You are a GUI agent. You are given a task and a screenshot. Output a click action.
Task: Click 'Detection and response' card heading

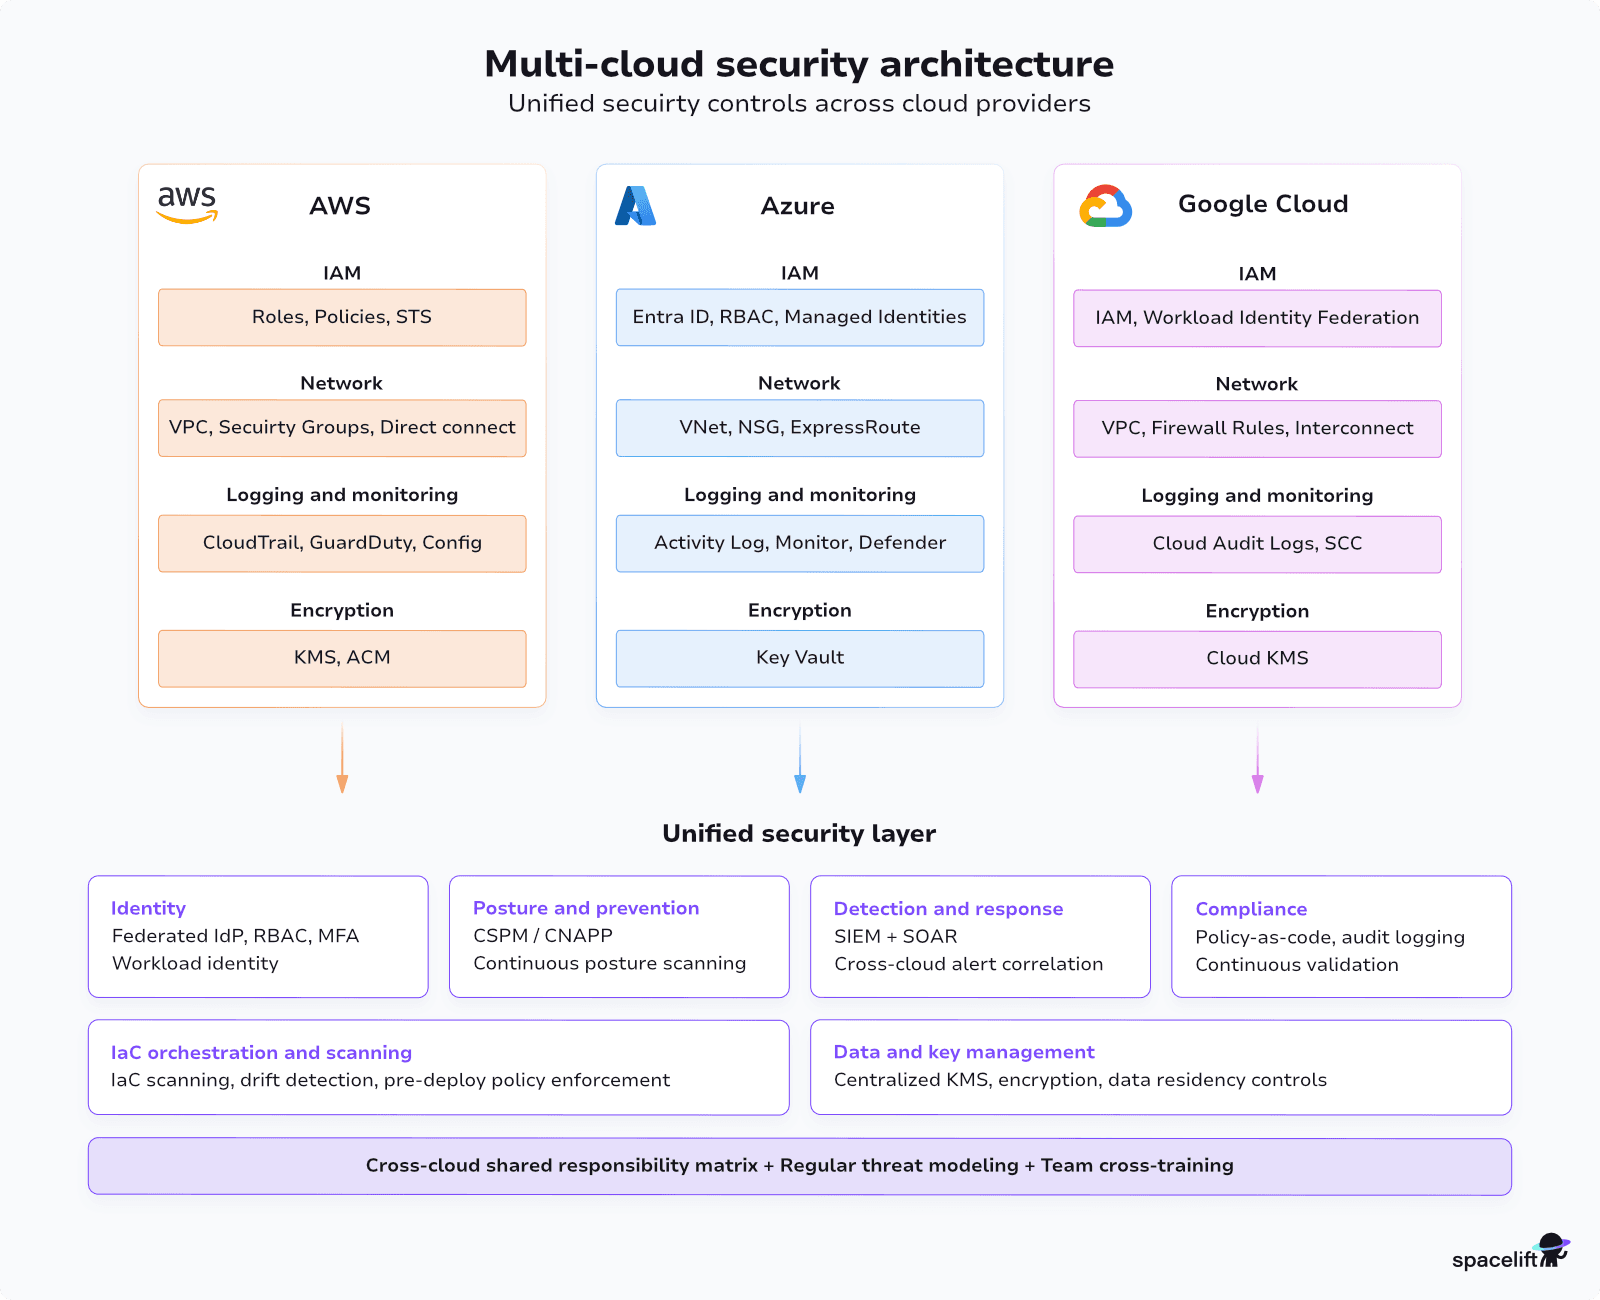[948, 909]
